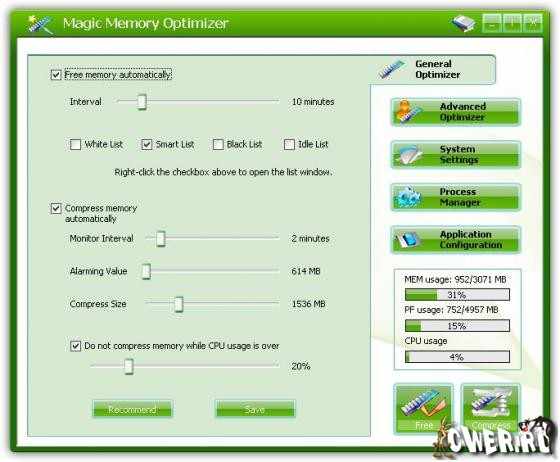The width and height of the screenshot is (560, 462).
Task: Open the General Optimizer tab
Action: (x=433, y=69)
